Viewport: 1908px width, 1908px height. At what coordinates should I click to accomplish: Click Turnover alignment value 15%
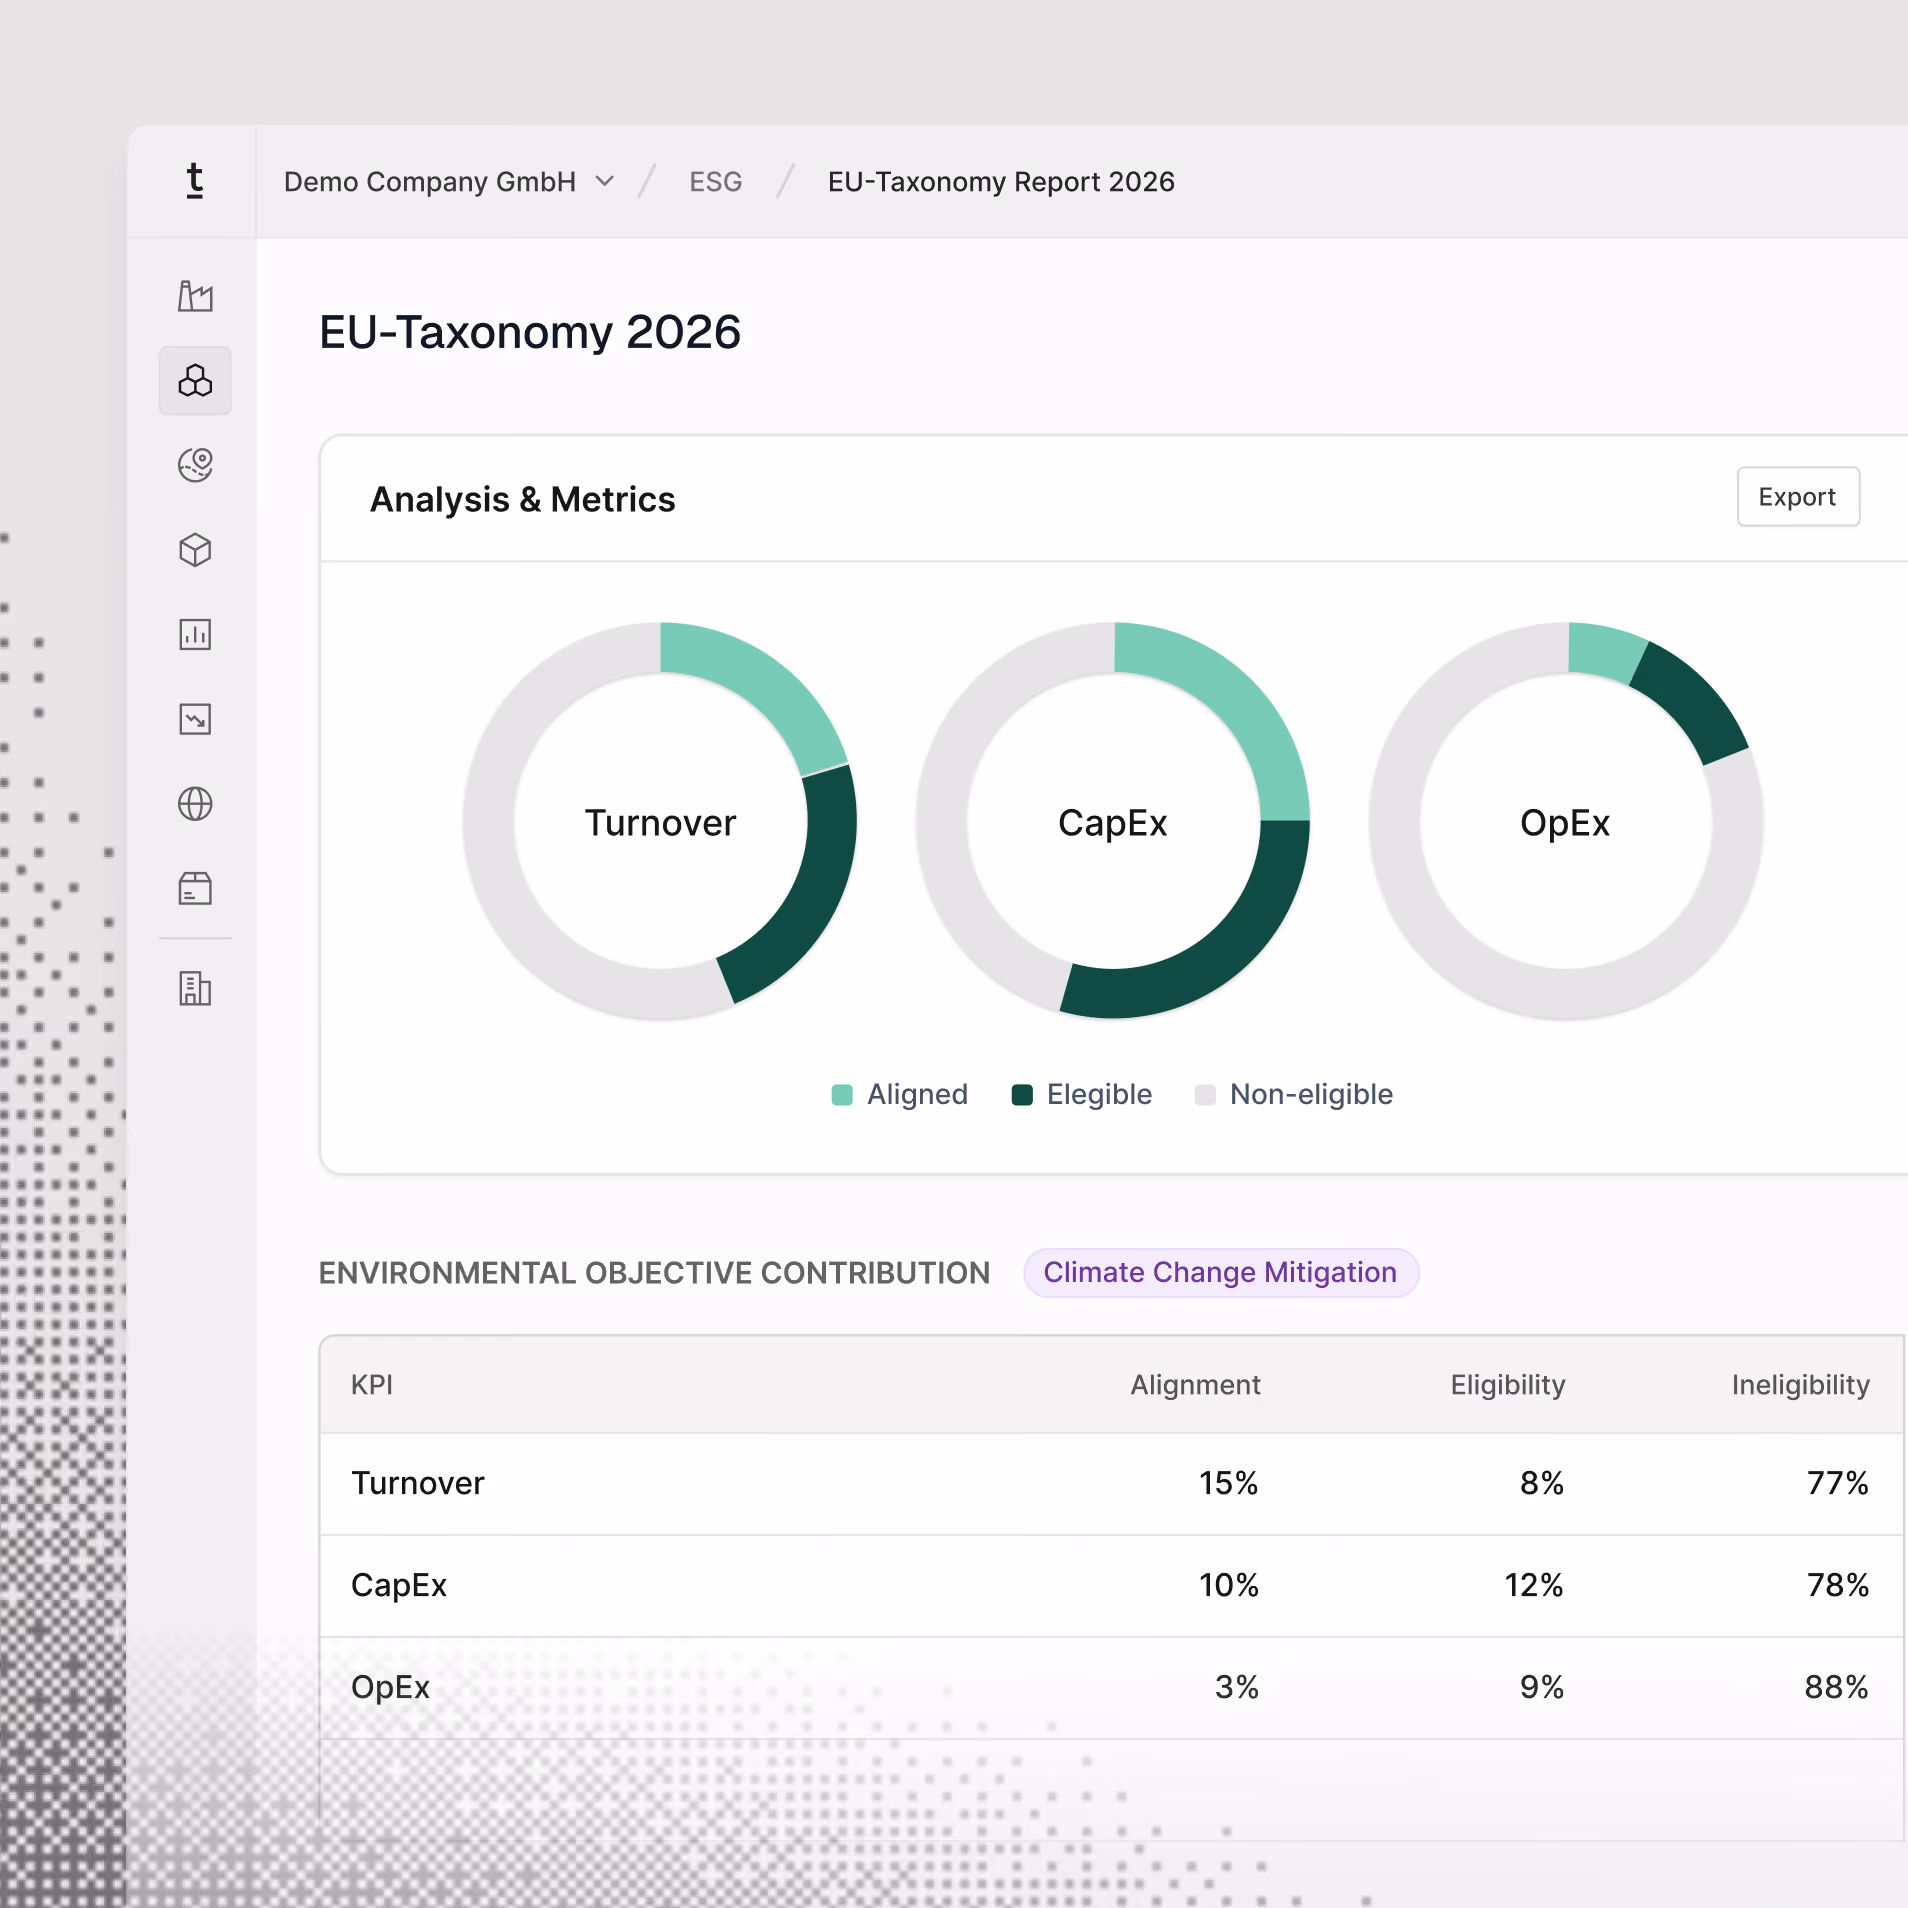1229,1483
